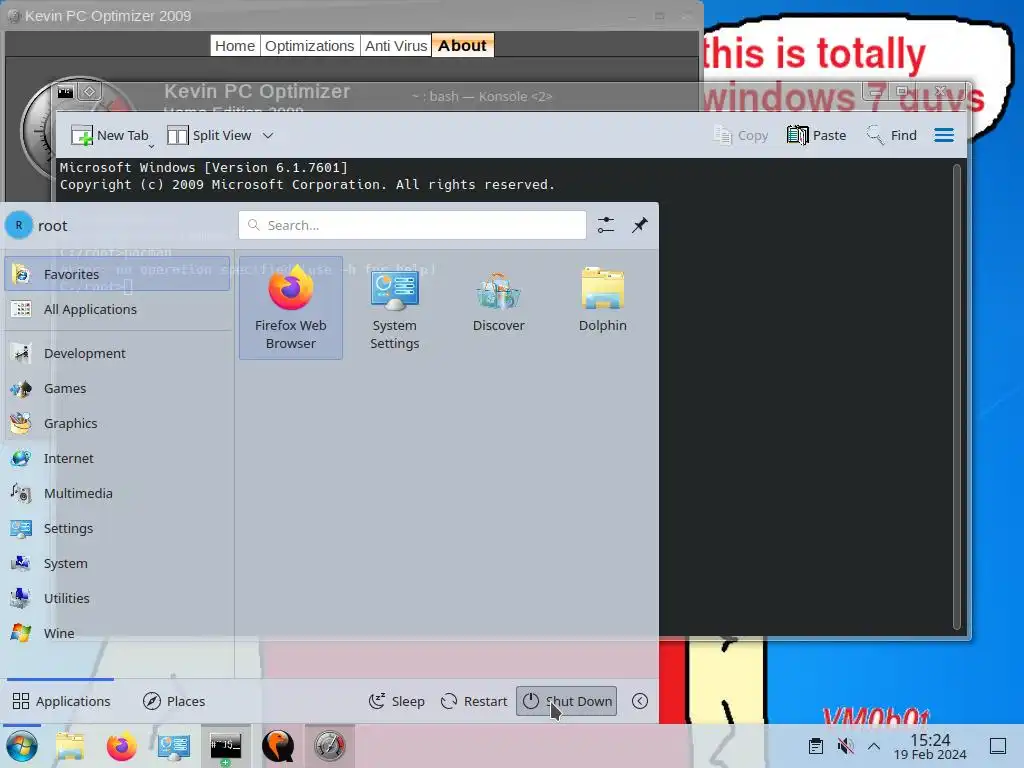Viewport: 1024px width, 768px height.
Task: Expand hidden system tray icons arrow
Action: pyautogui.click(x=874, y=746)
